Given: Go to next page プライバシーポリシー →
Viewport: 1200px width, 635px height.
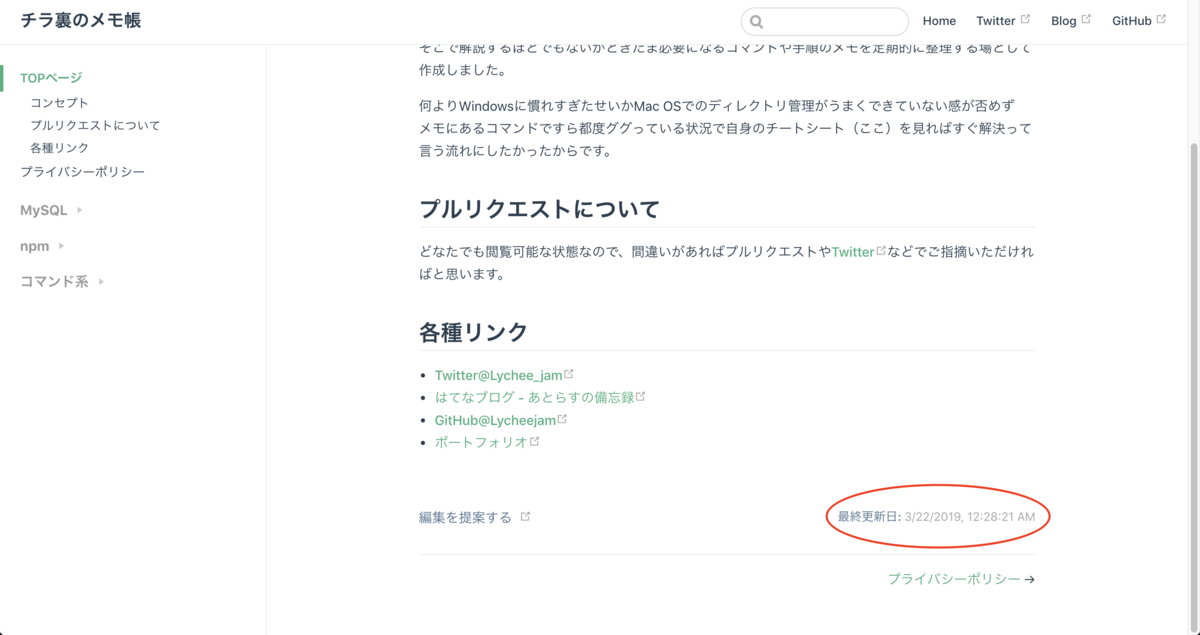Looking at the screenshot, I should click(x=961, y=579).
